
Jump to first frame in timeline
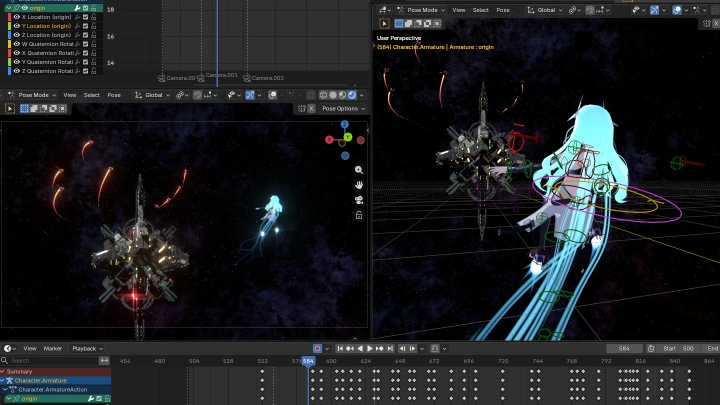340,349
